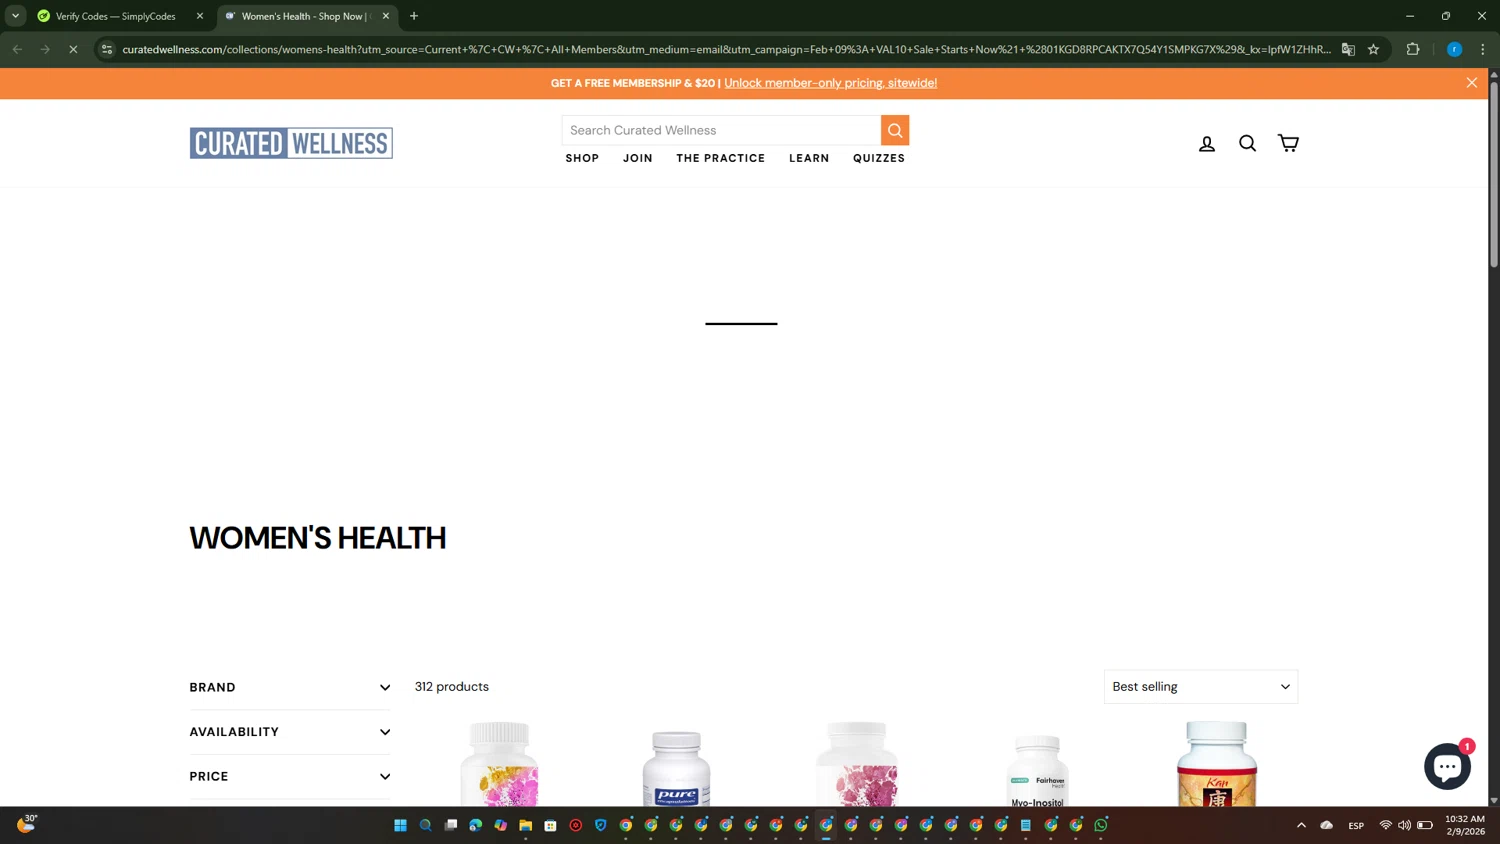The image size is (1500, 844).
Task: Open the browser Extensions puzzle icon
Action: pos(1412,49)
